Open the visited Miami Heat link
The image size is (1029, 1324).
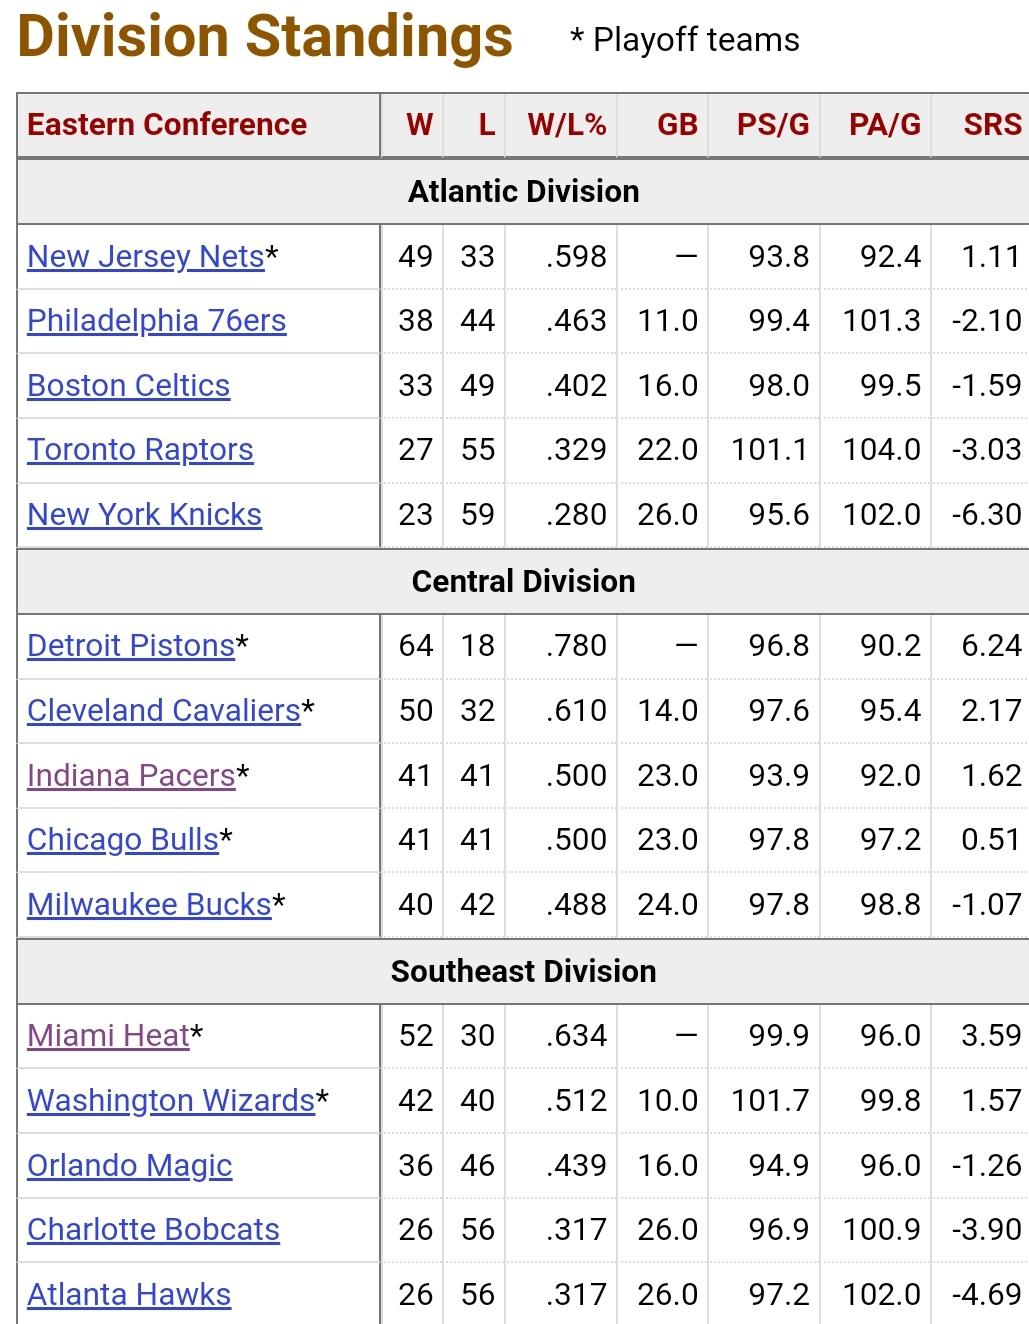tap(108, 1035)
